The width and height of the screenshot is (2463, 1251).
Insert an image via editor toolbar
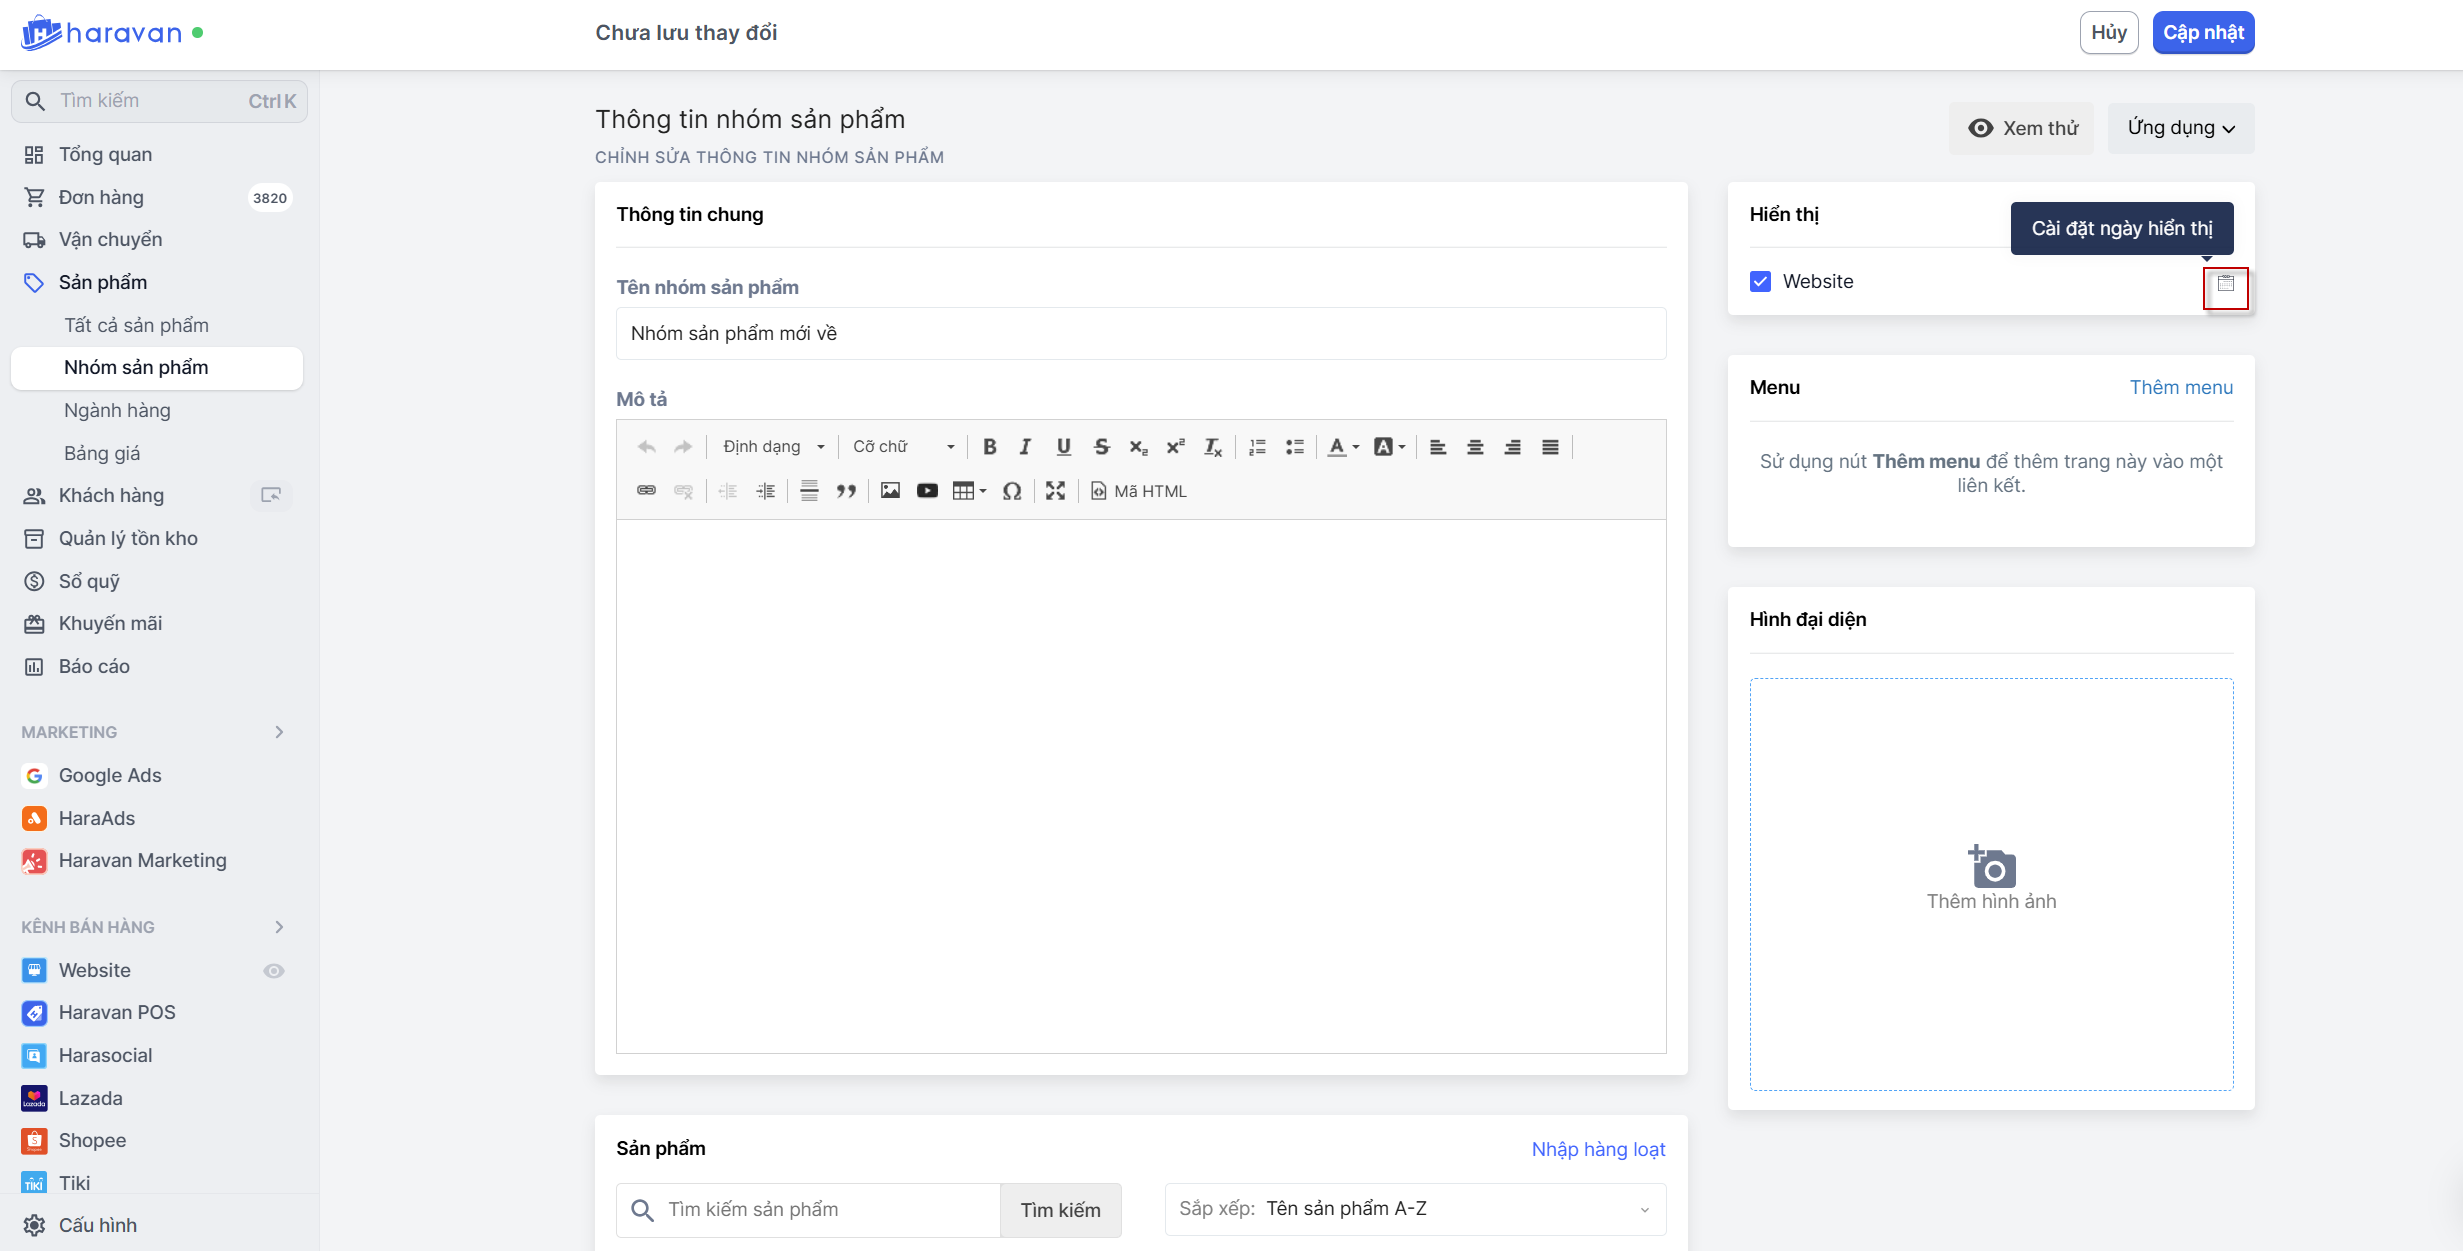pyautogui.click(x=890, y=491)
